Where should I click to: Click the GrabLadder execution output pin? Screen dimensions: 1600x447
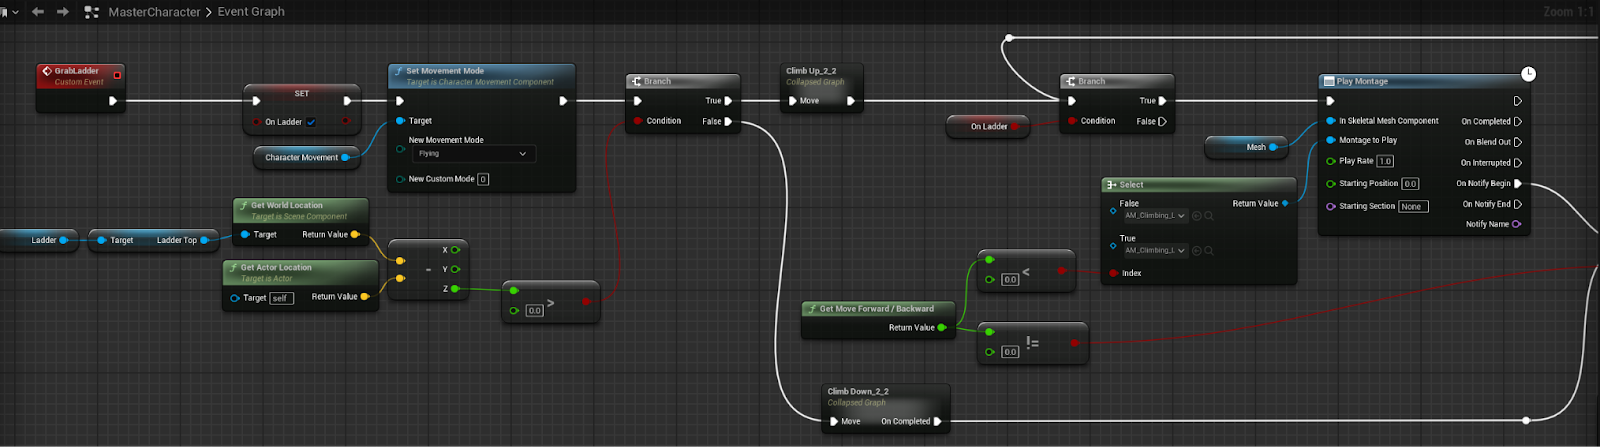tap(113, 100)
